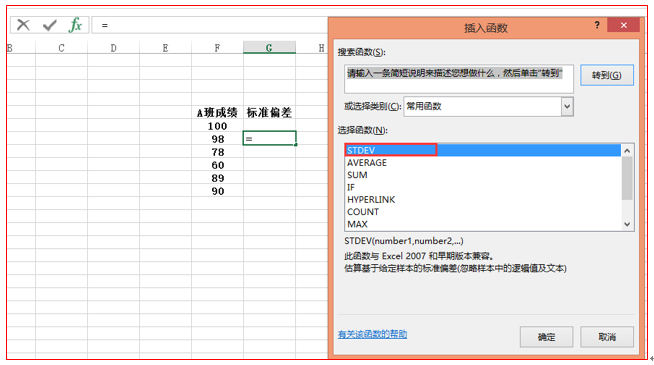Click function list scroll down arrow
Screen dimensions: 654x365
coord(627,224)
